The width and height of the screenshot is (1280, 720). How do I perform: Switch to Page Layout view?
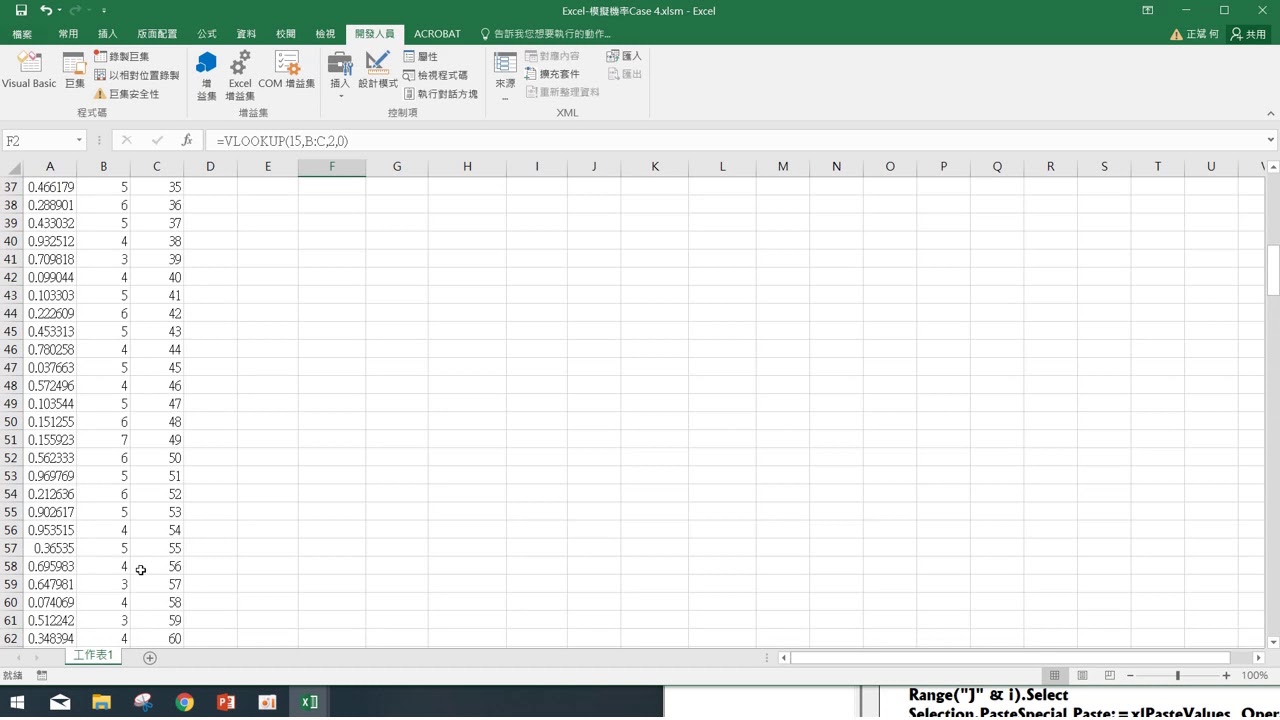click(1082, 676)
